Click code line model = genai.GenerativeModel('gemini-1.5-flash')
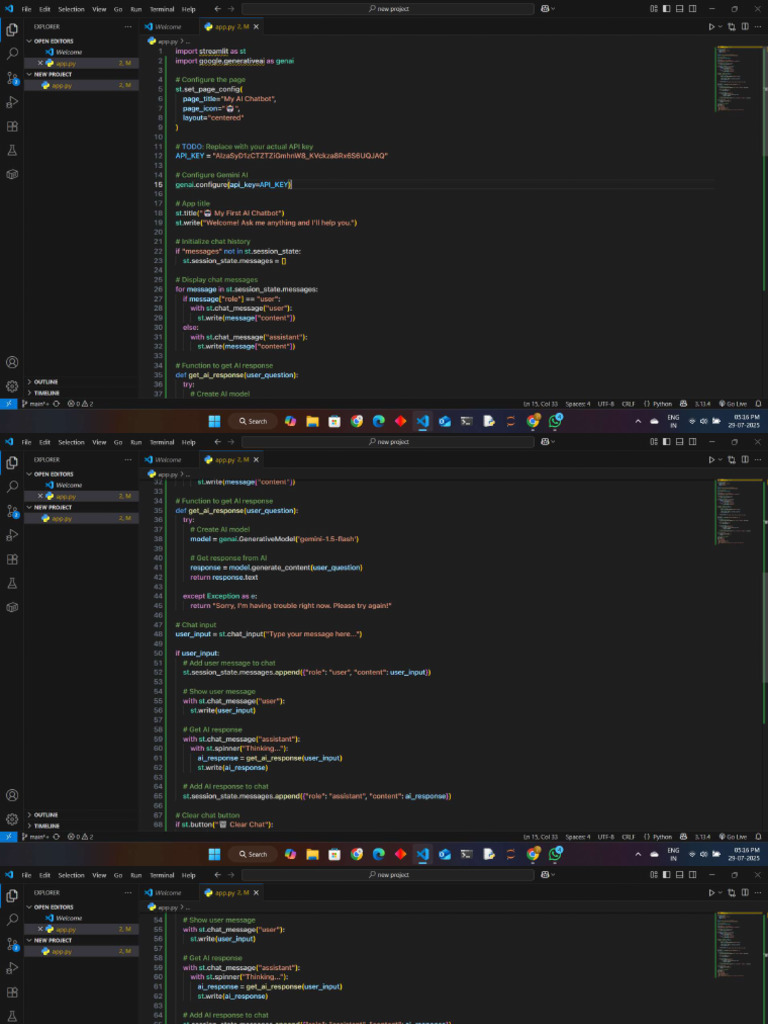This screenshot has height=1024, width=768. click(275, 539)
